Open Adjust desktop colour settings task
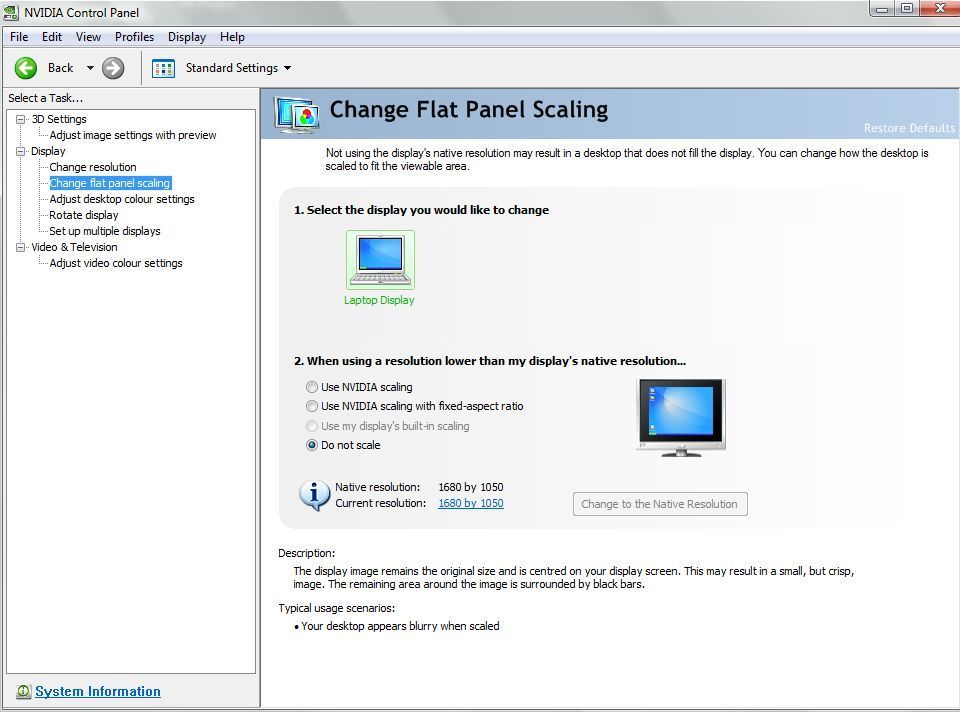The image size is (960, 712). 122,199
